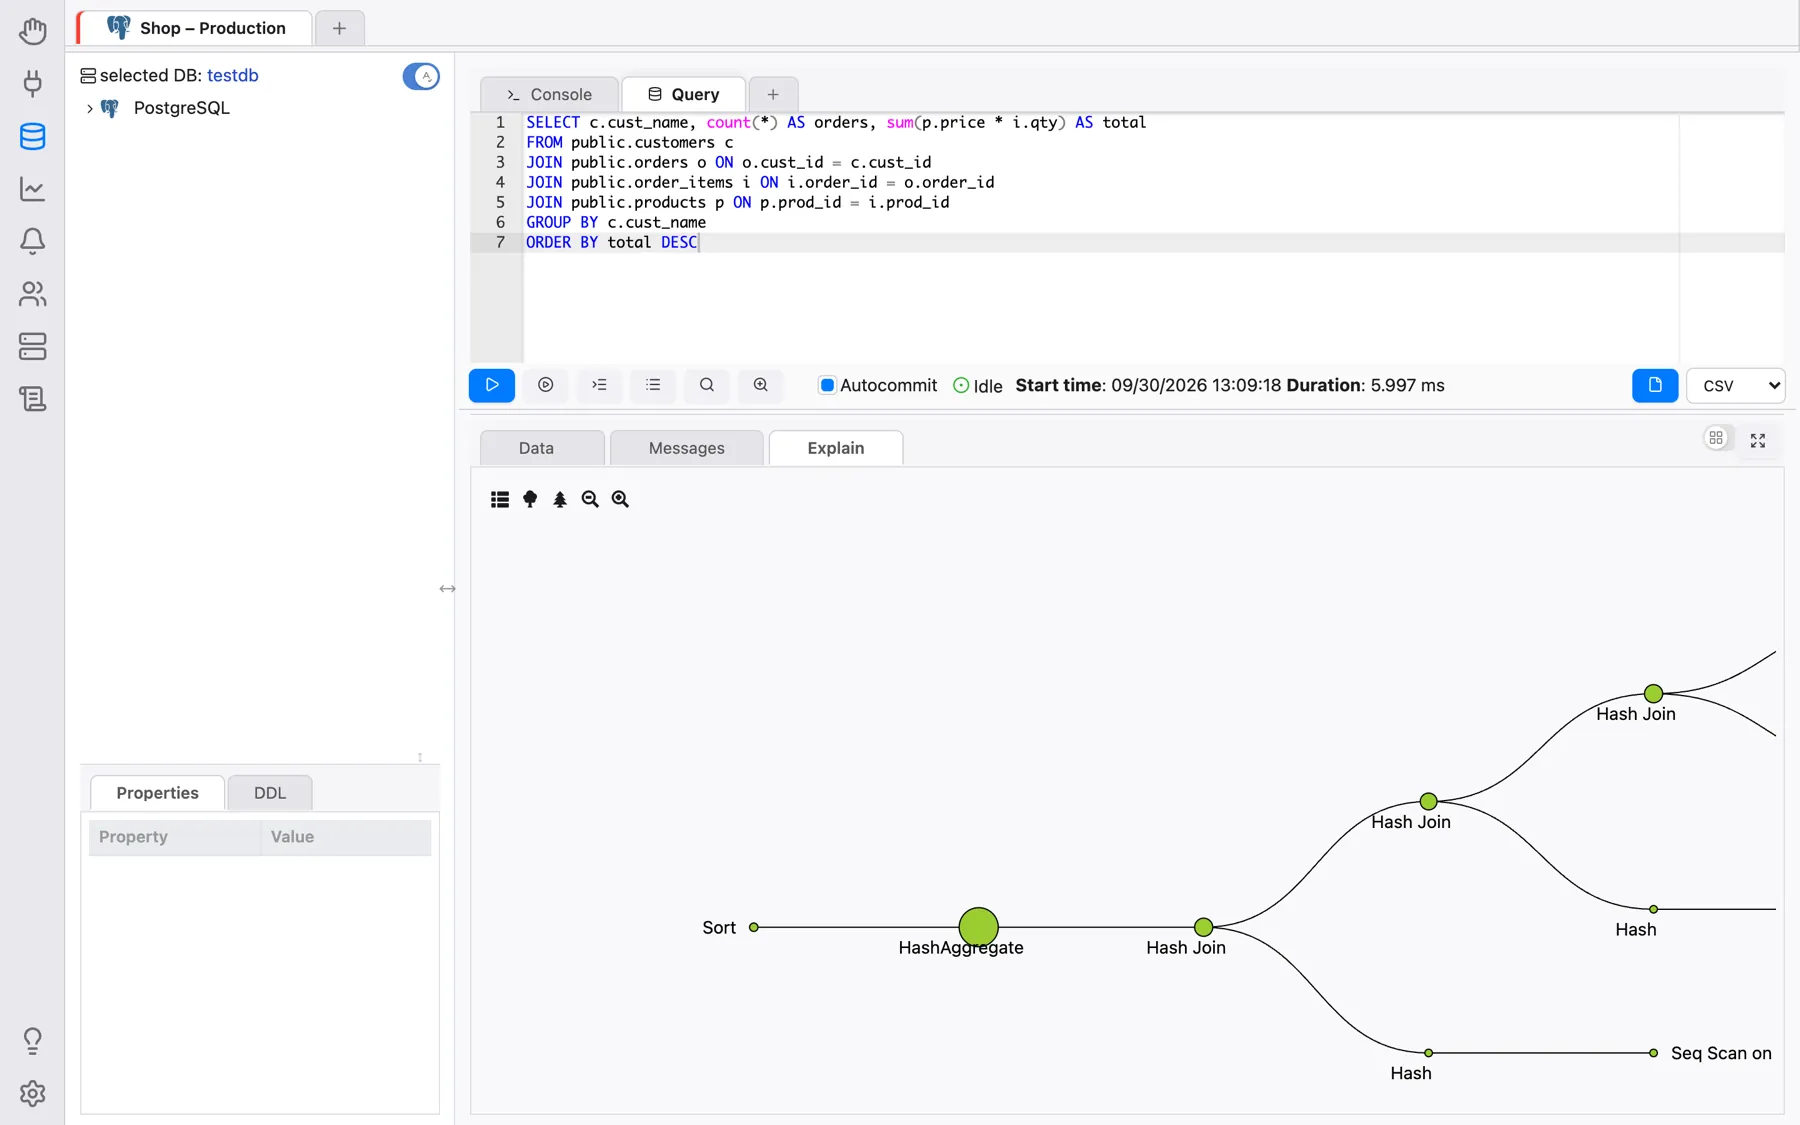The width and height of the screenshot is (1800, 1125).
Task: Click the blue export file button
Action: pos(1655,385)
